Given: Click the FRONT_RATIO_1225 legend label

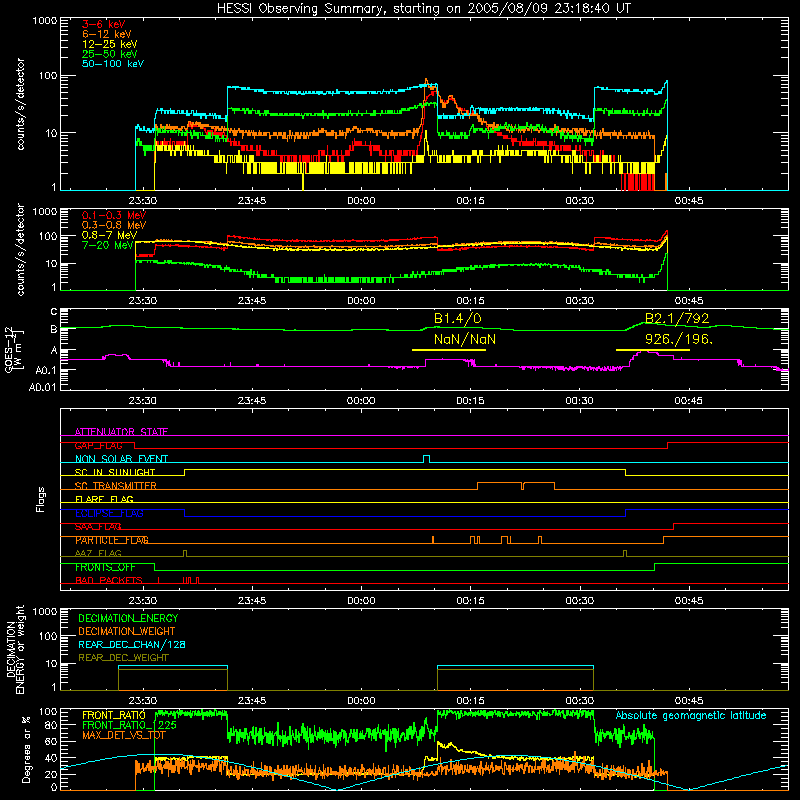Looking at the screenshot, I should [129, 725].
